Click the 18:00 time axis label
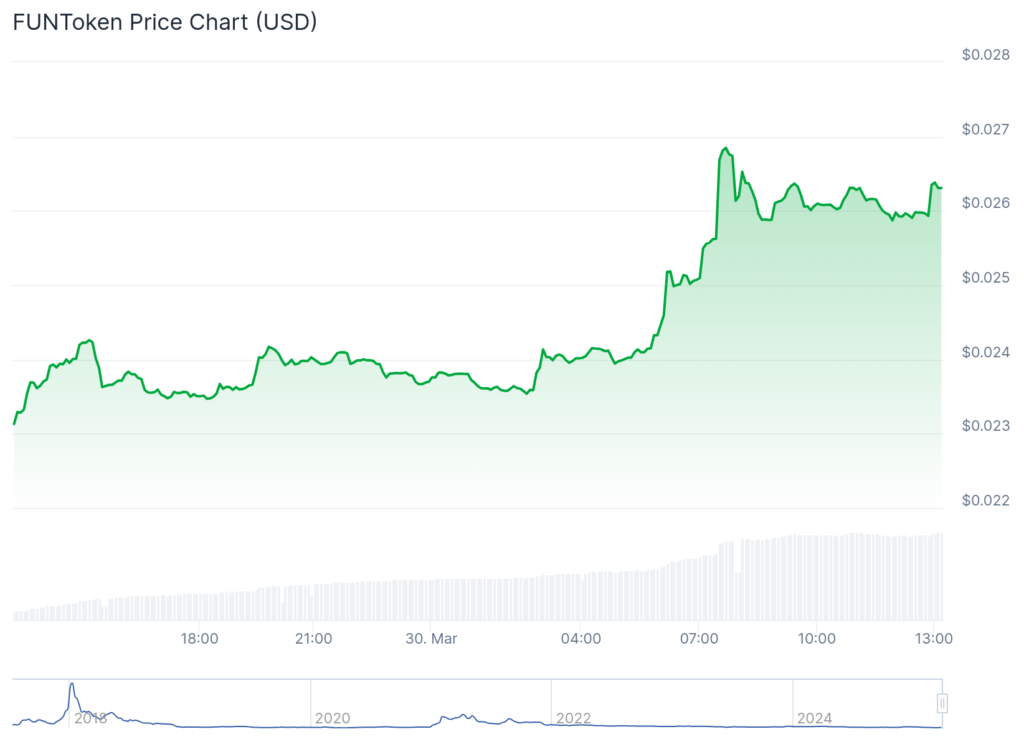This screenshot has width=1024, height=747. [x=199, y=638]
